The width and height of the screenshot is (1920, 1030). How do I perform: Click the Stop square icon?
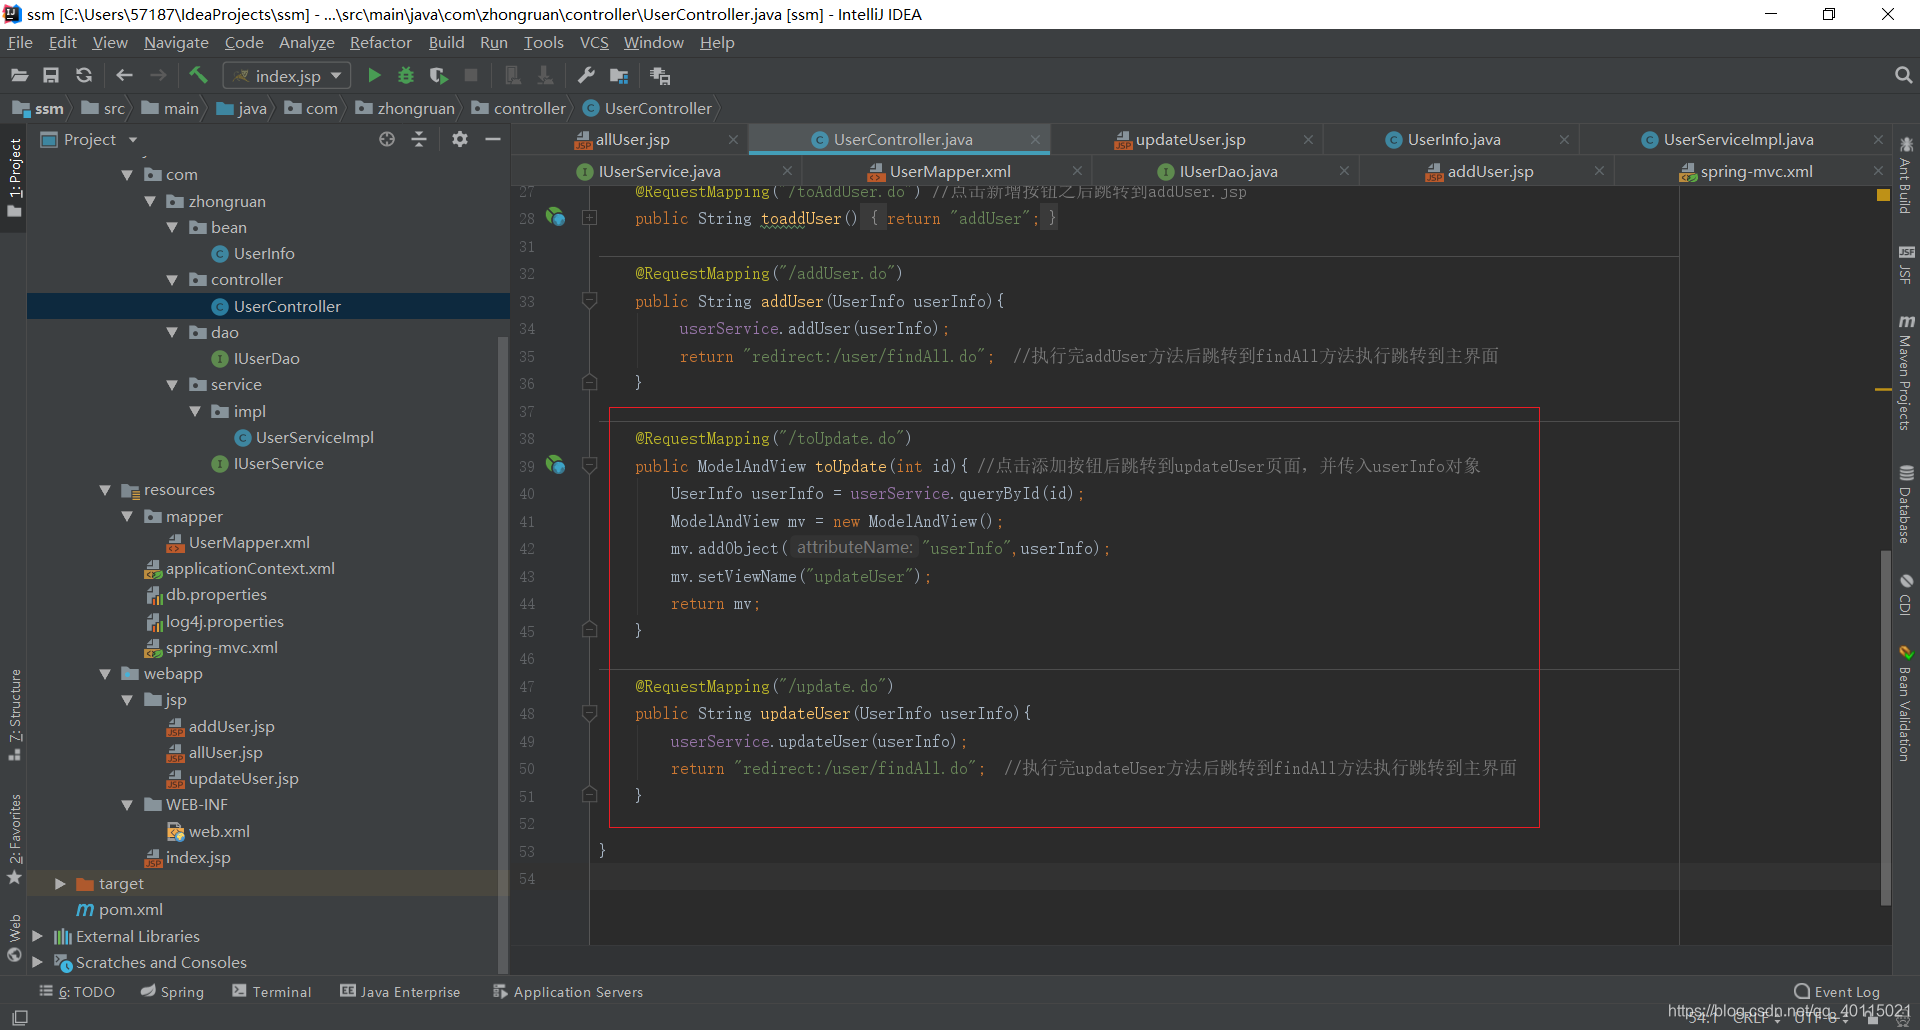[471, 75]
